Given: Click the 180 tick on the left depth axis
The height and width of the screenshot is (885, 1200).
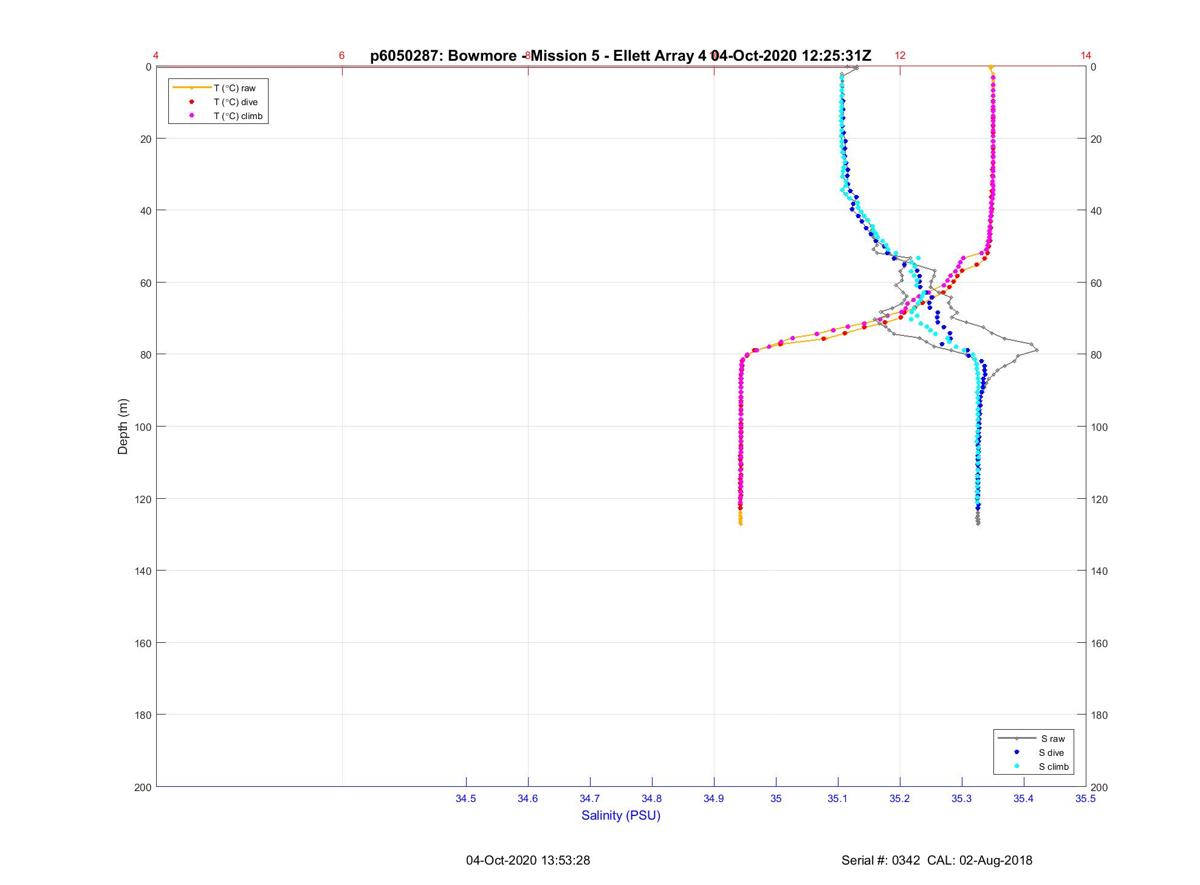Looking at the screenshot, I should 142,715.
